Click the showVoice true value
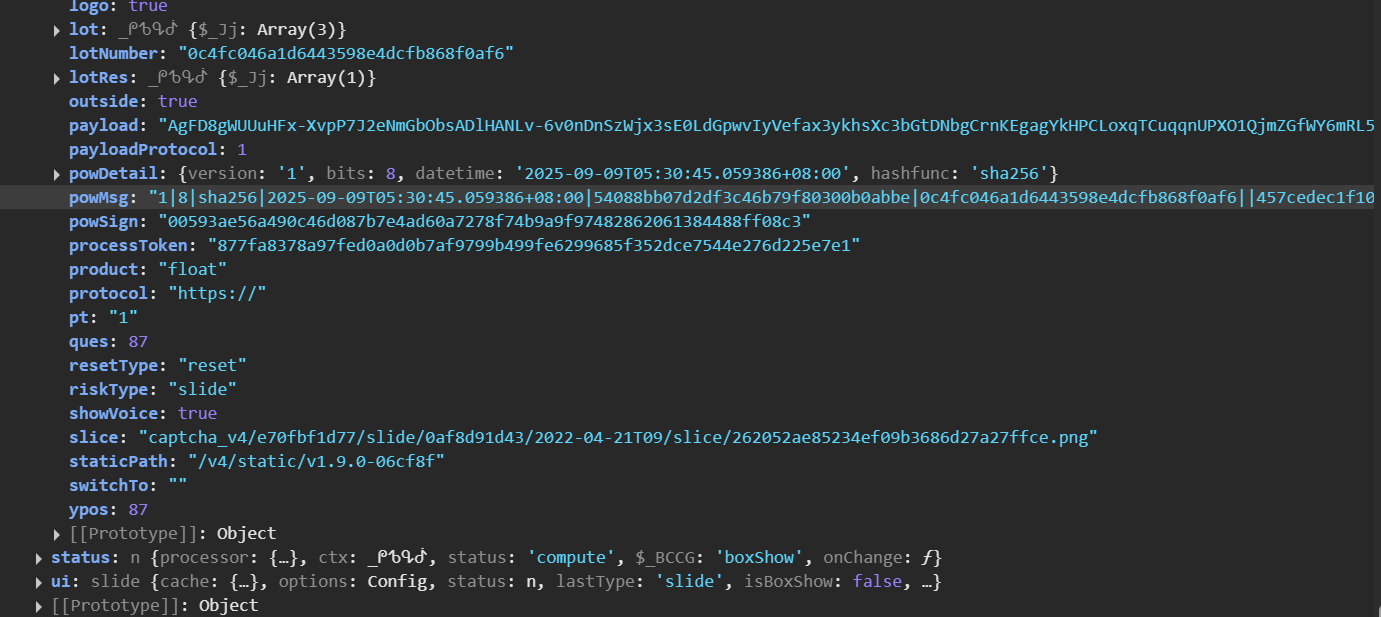This screenshot has width=1381, height=617. click(197, 413)
